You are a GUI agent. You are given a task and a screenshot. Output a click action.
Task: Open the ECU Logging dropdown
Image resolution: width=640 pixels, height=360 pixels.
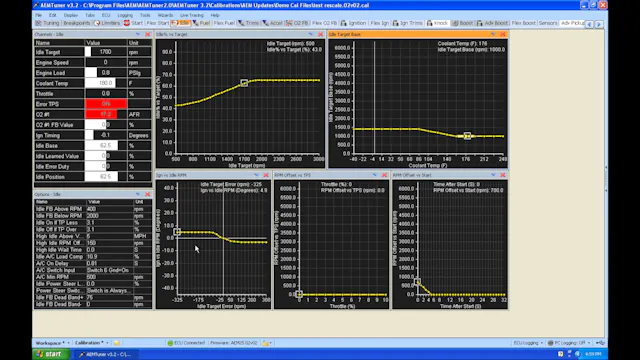528,343
